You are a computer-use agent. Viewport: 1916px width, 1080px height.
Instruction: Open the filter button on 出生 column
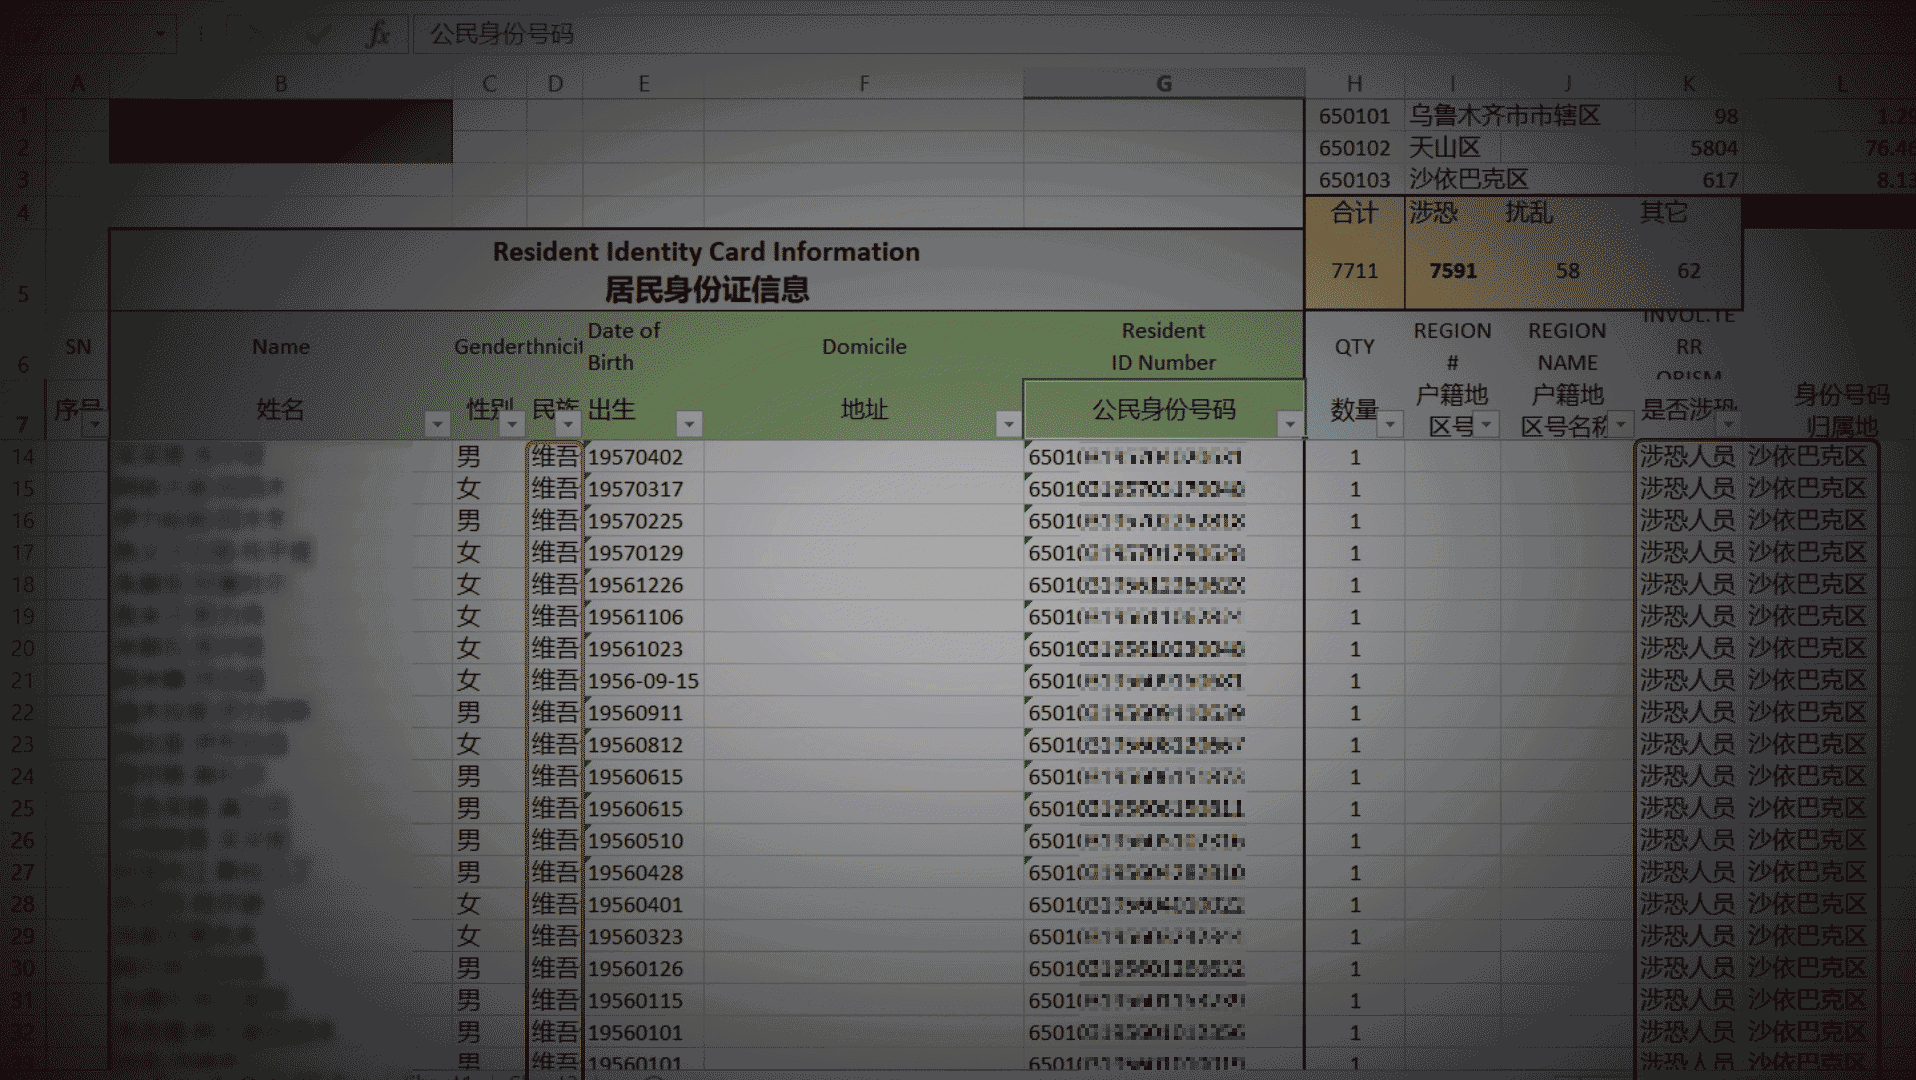689,425
